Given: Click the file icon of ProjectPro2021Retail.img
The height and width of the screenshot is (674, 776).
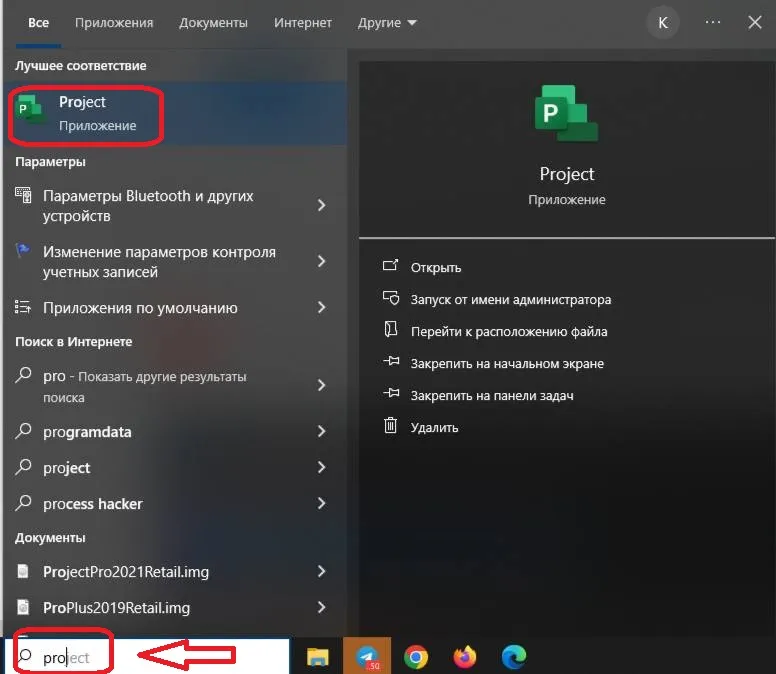Looking at the screenshot, I should [23, 571].
